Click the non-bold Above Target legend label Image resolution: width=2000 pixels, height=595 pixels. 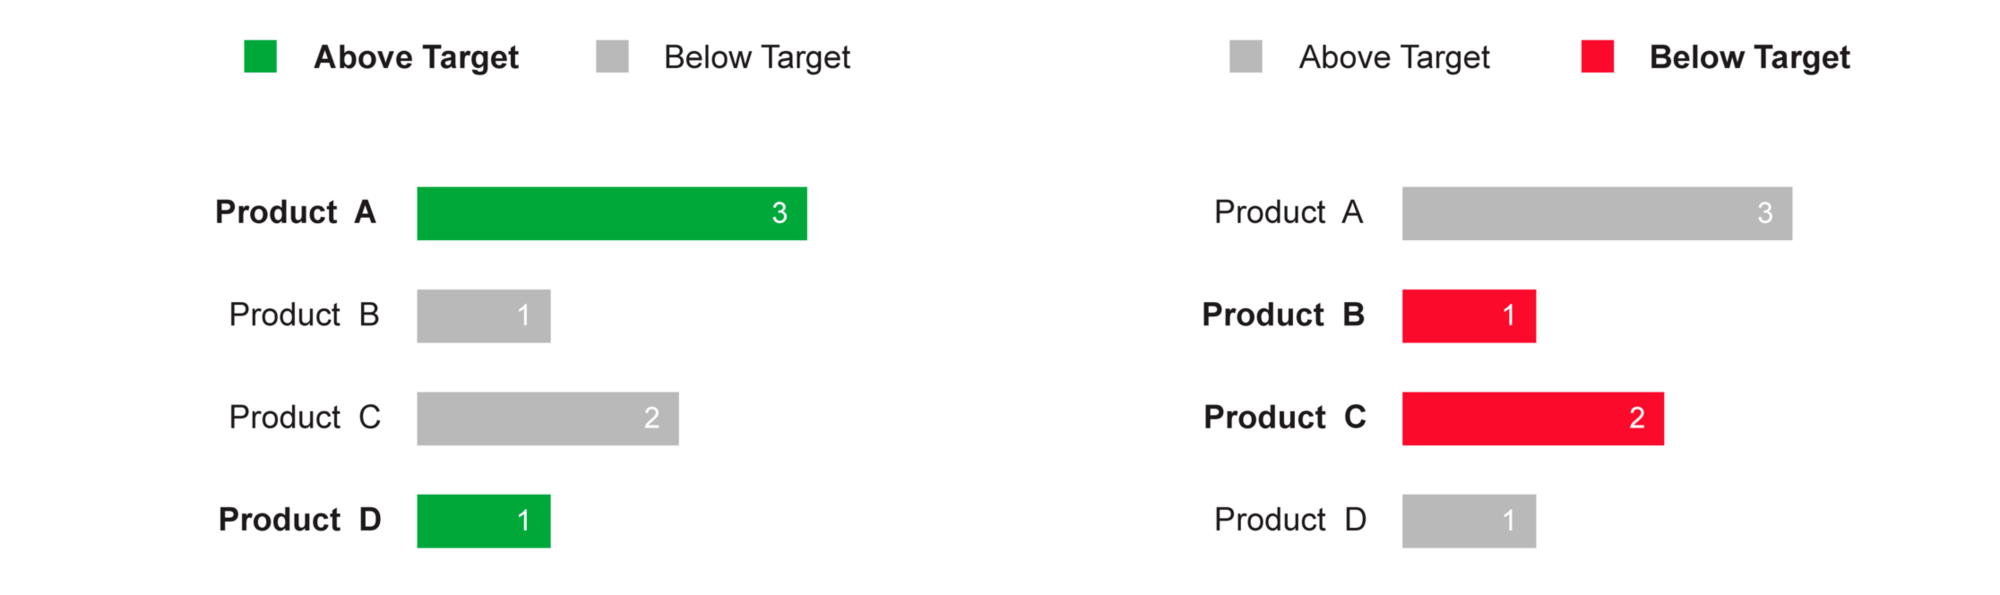point(1394,58)
